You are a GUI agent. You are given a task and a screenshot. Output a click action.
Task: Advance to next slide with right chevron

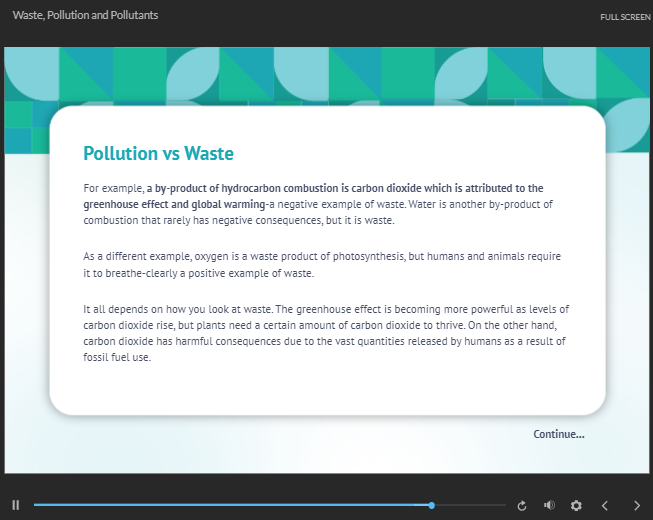point(637,505)
